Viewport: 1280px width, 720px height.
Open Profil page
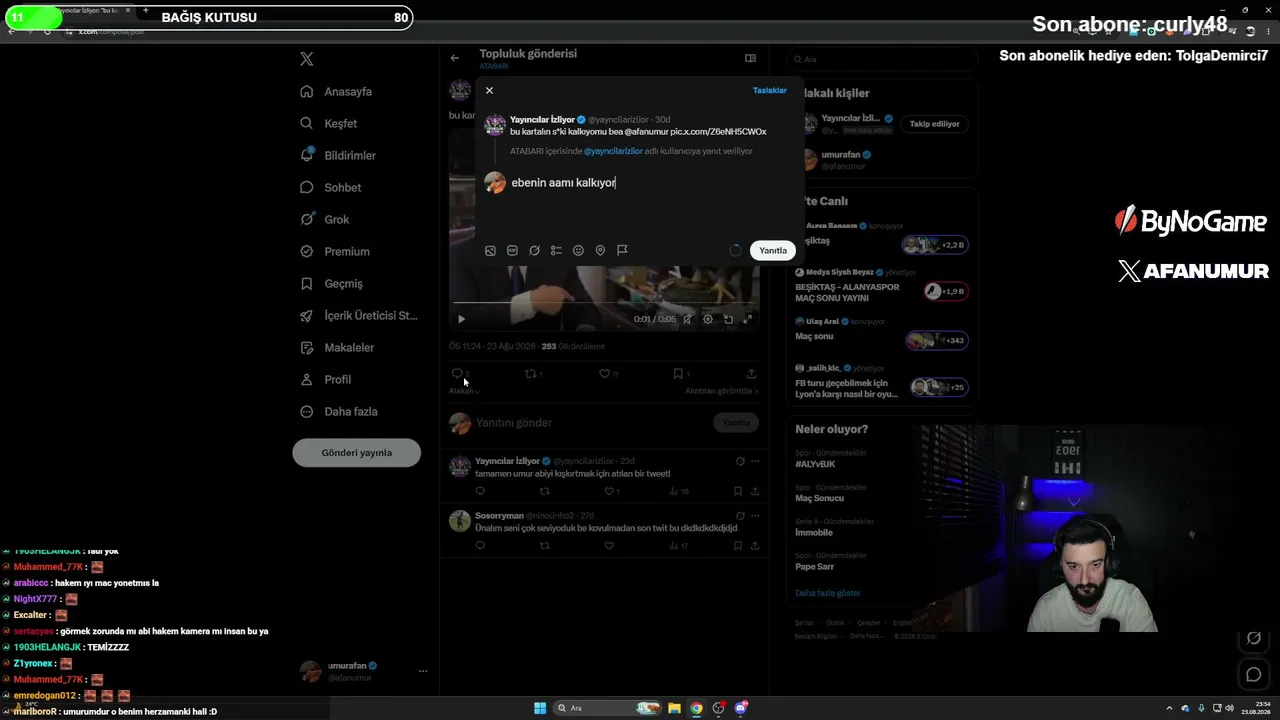tap(326, 380)
